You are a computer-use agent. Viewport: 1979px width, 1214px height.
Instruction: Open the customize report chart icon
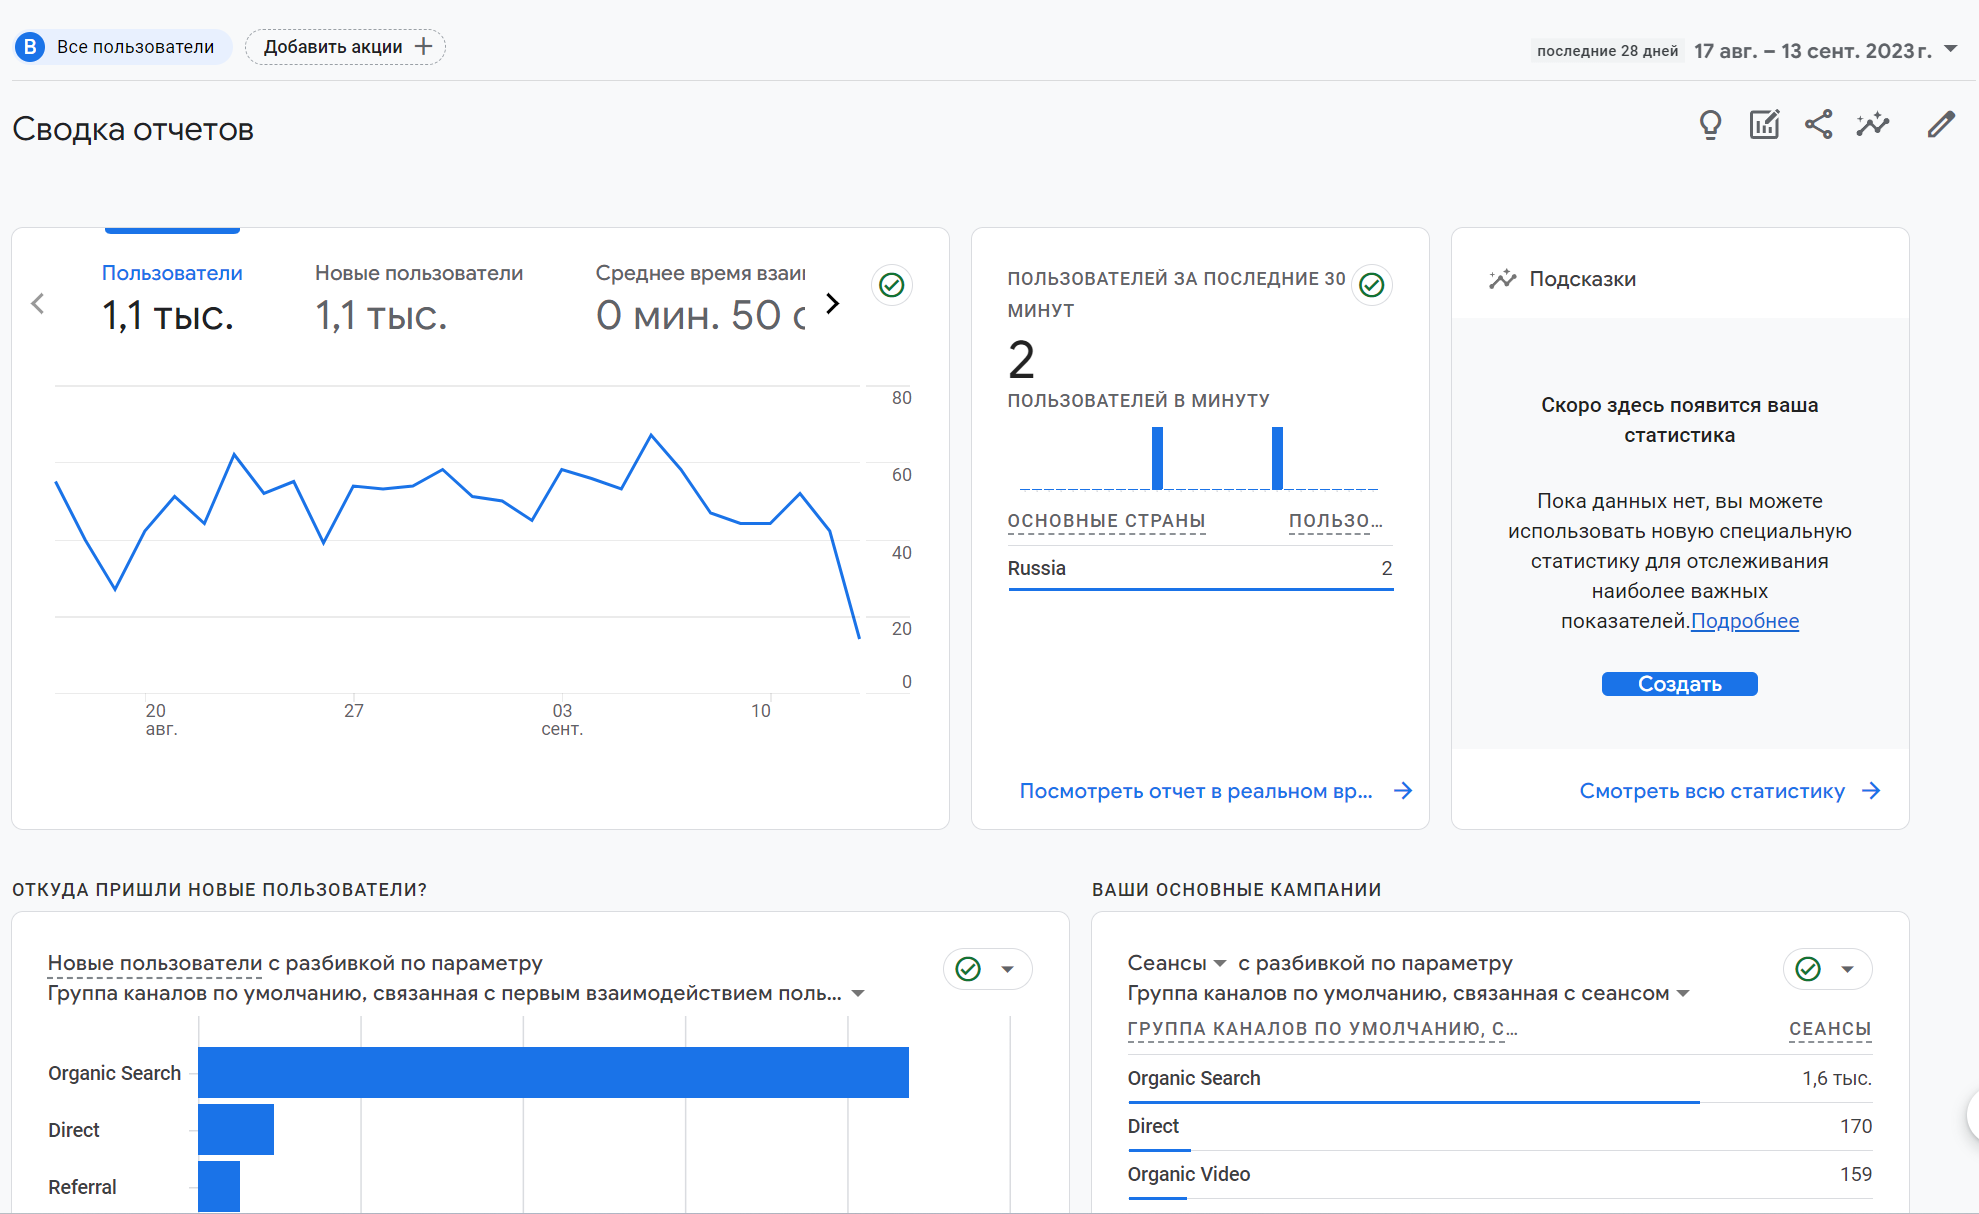pos(1764,125)
